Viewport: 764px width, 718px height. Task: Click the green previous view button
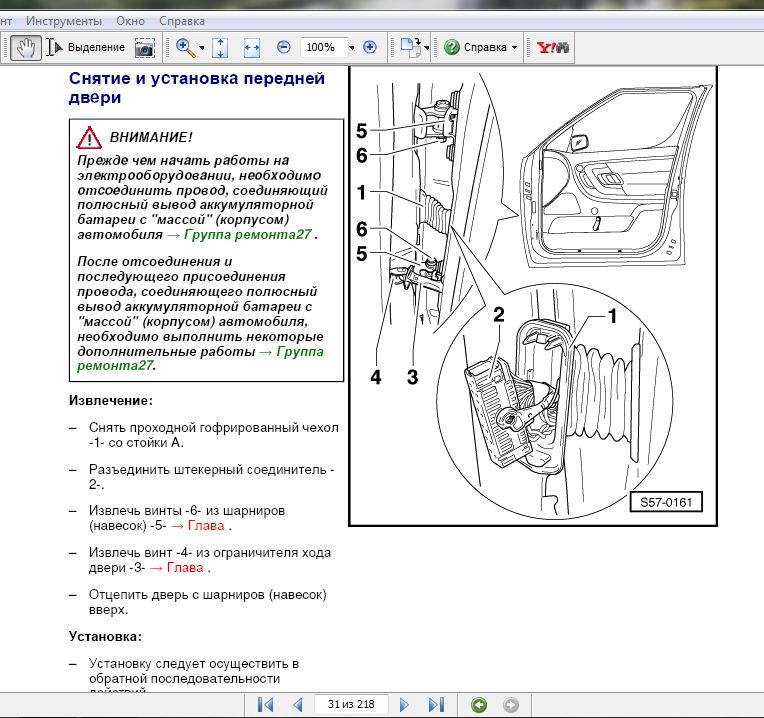479,704
